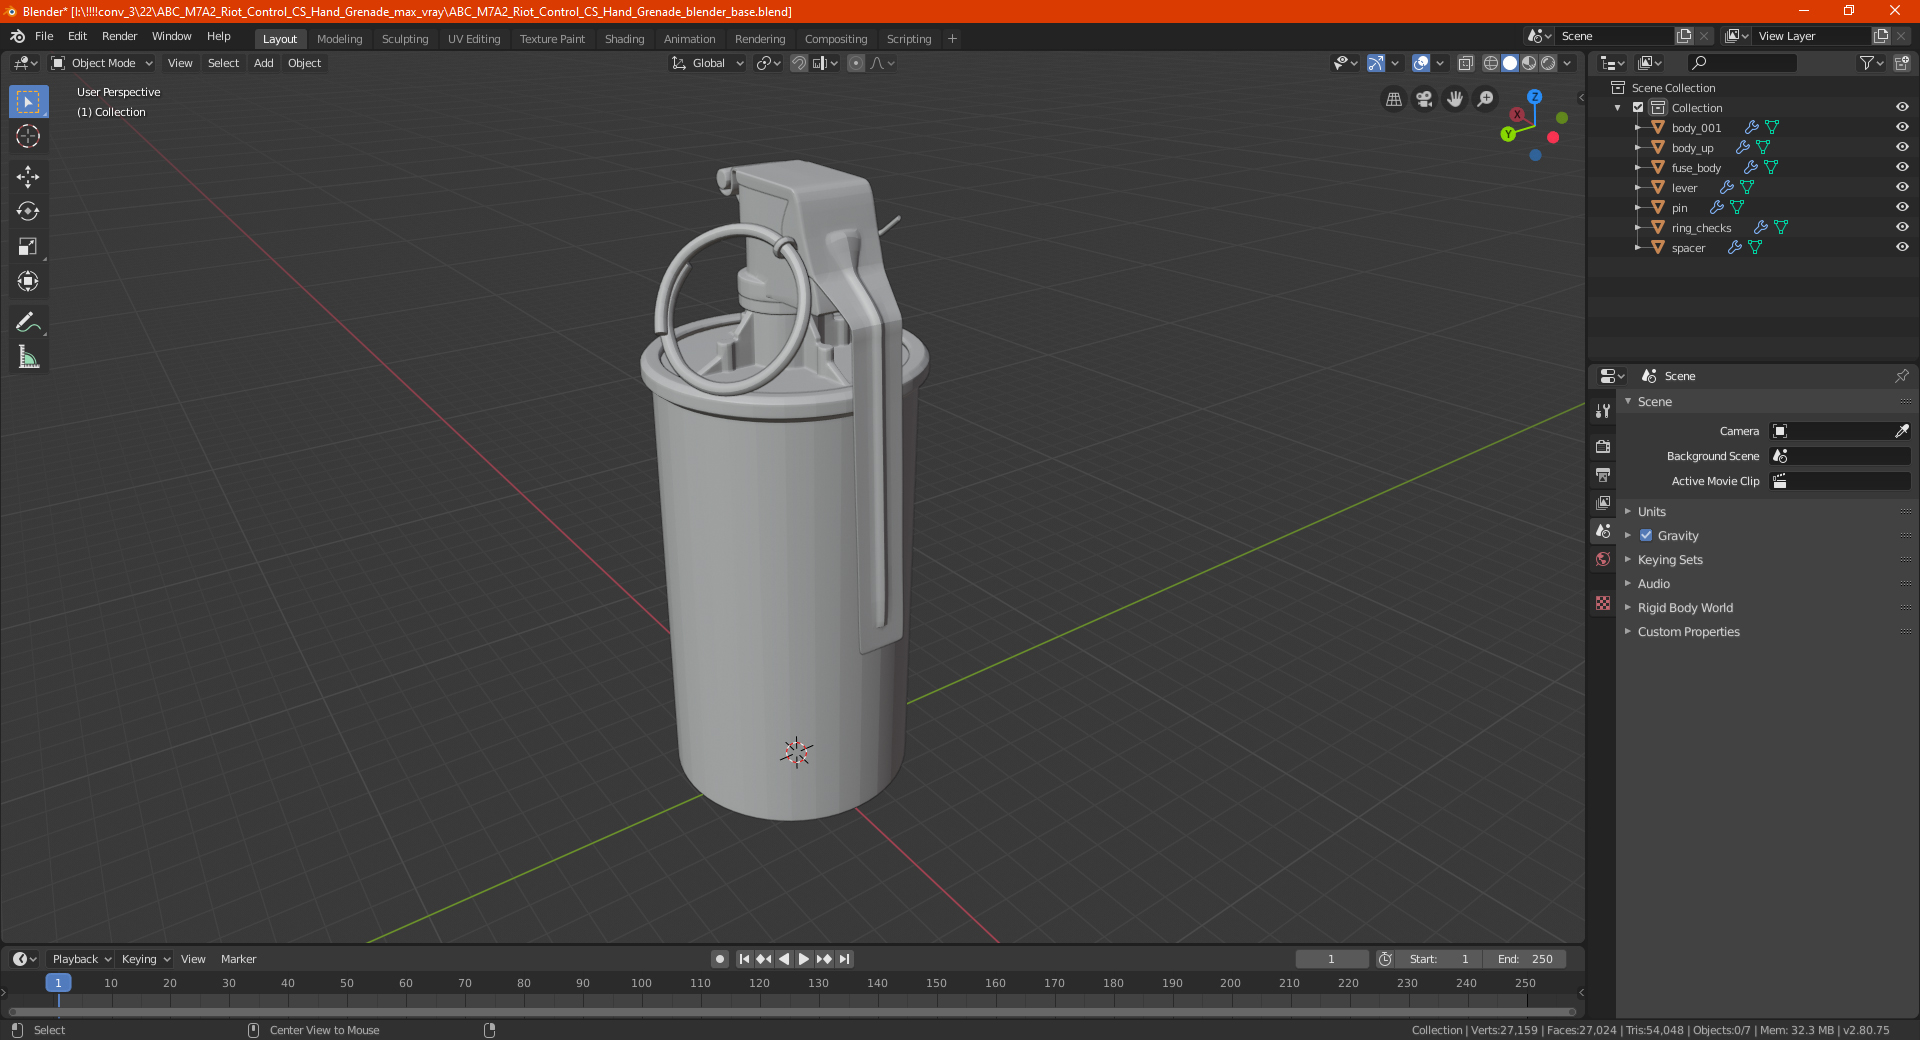Viewport: 1920px width, 1040px height.
Task: Click the outliner search field
Action: click(1741, 63)
